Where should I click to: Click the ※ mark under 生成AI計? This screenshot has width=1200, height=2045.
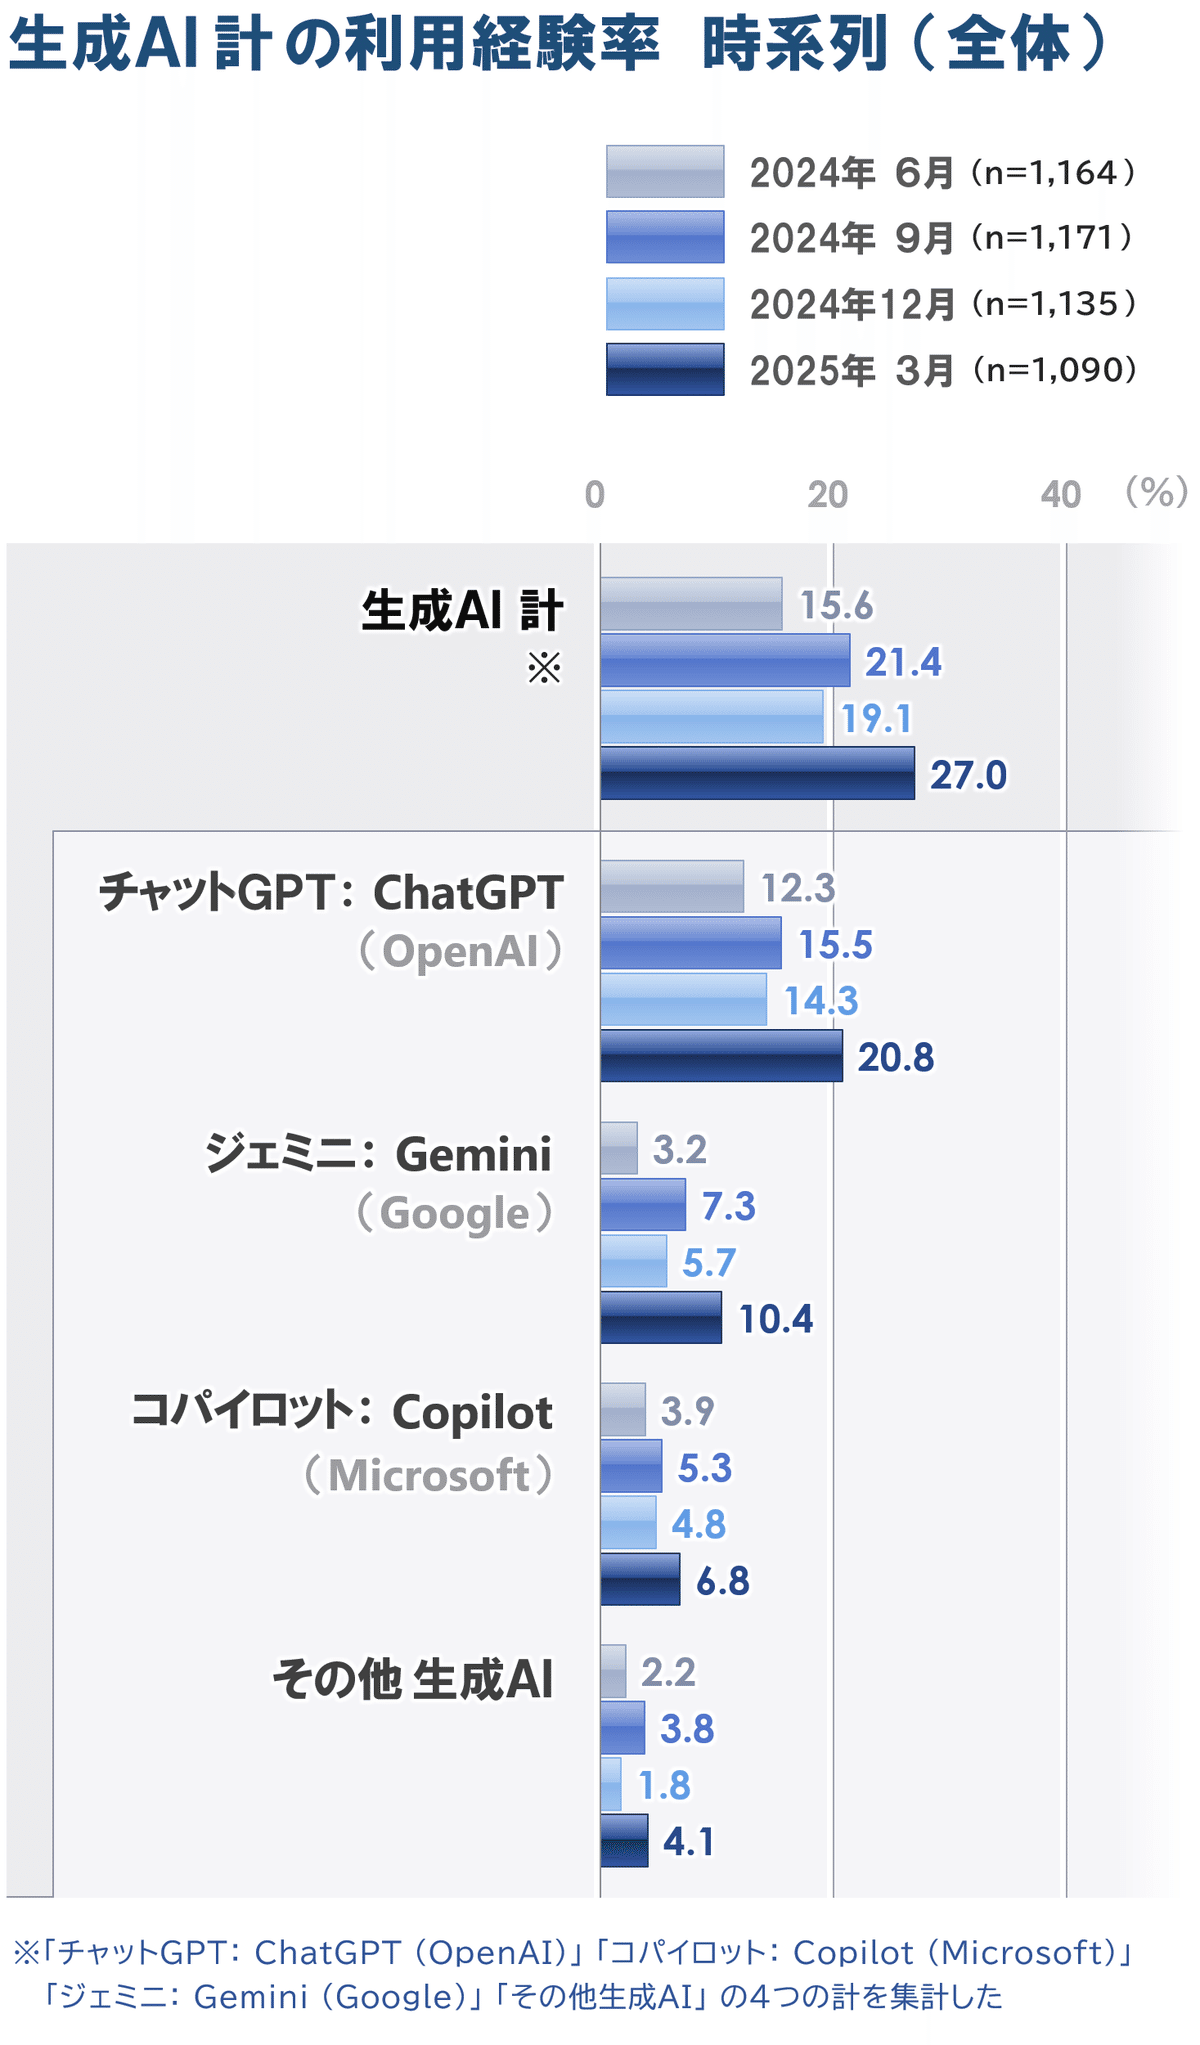[545, 667]
